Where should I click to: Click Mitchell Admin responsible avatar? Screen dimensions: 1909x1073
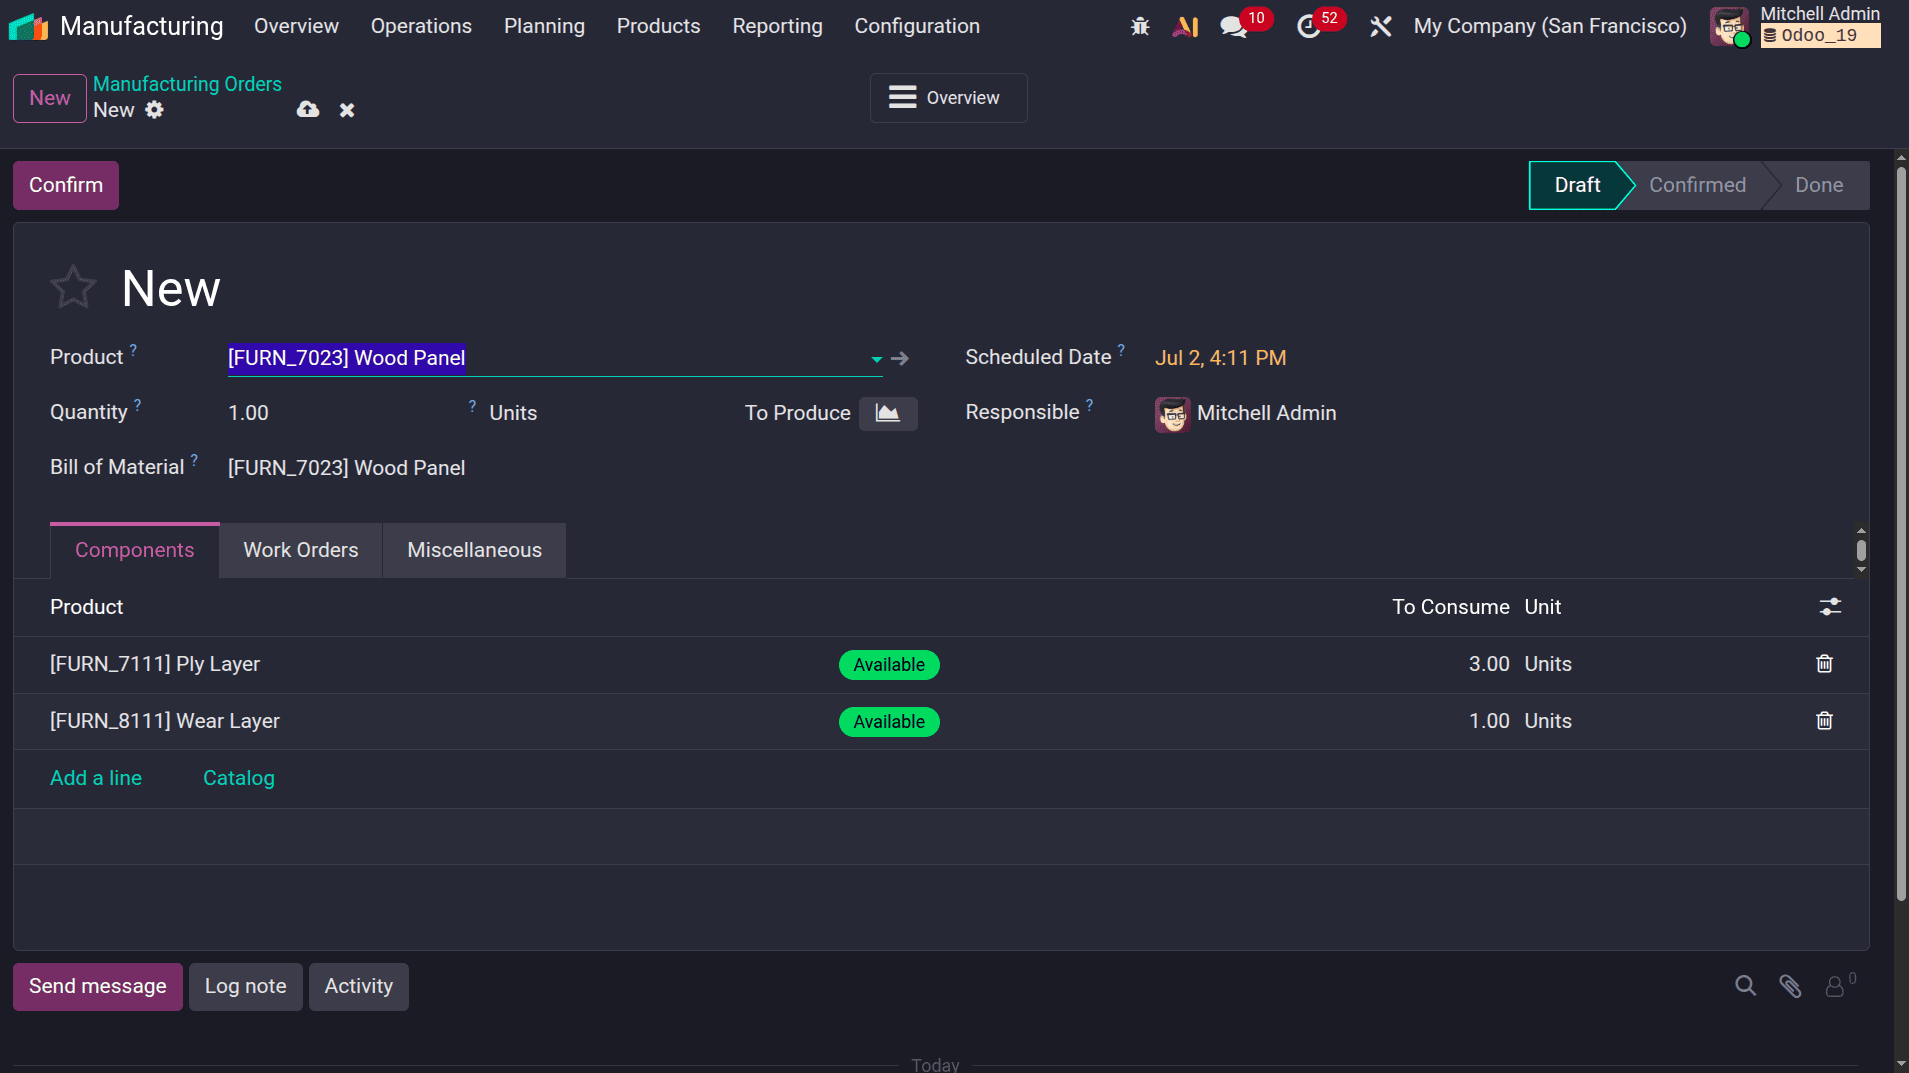1172,413
